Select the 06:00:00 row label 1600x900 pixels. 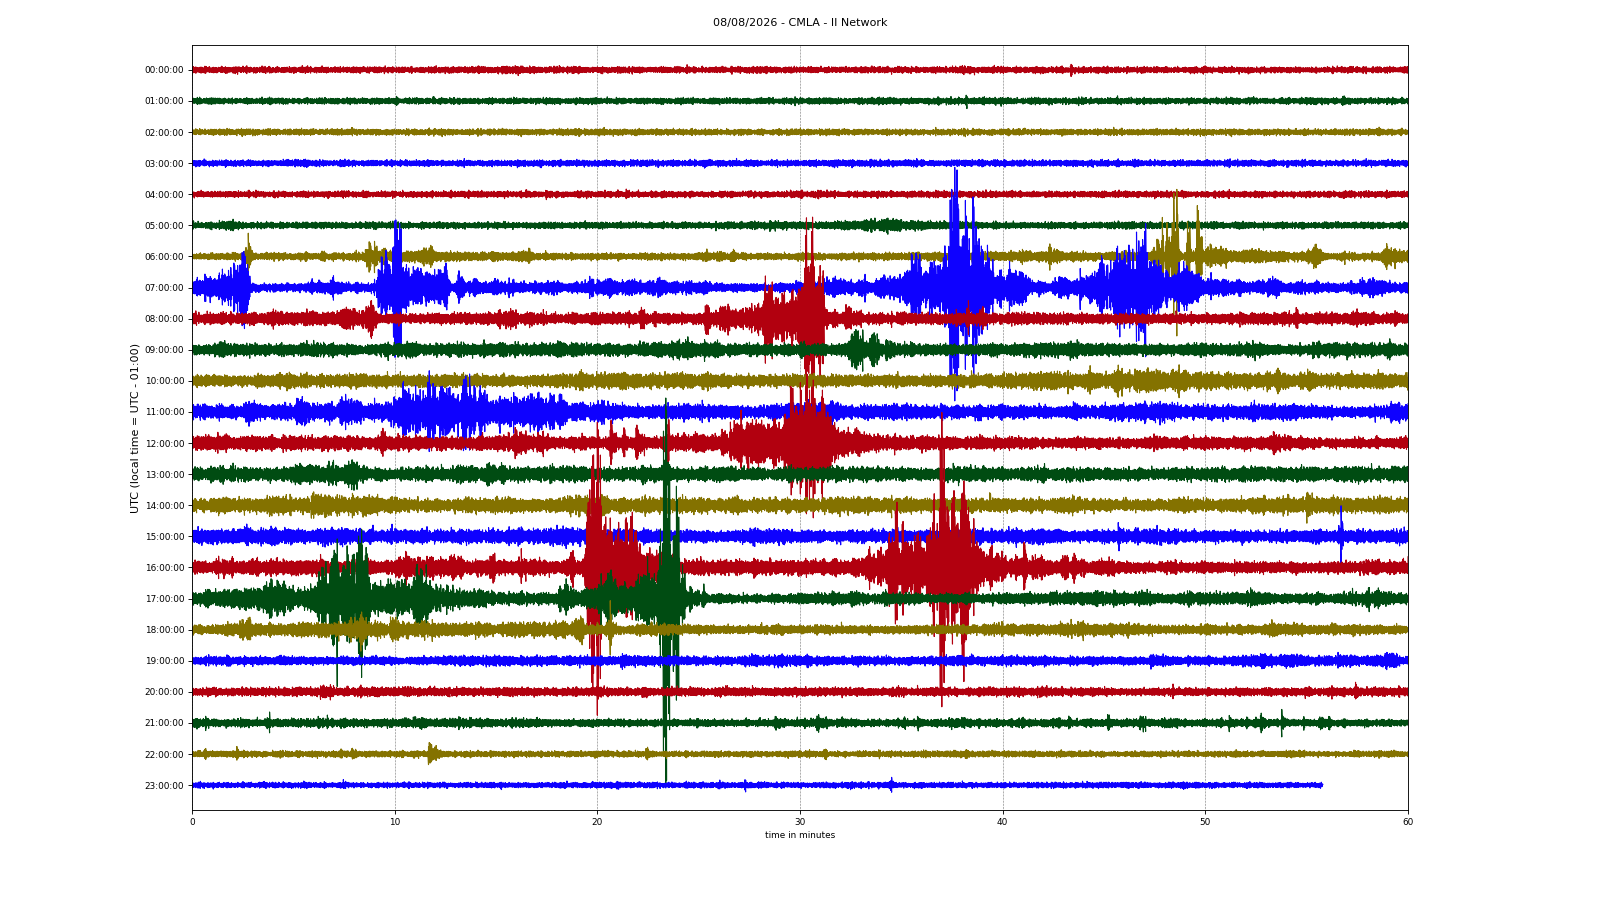[164, 256]
